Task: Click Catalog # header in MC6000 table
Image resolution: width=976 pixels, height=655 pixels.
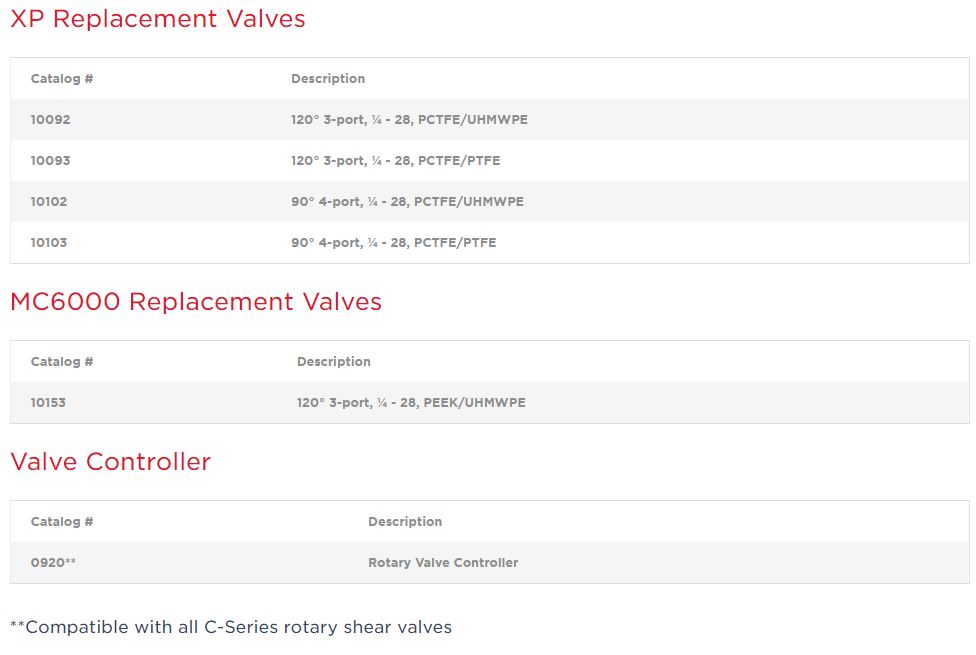Action: tap(62, 362)
